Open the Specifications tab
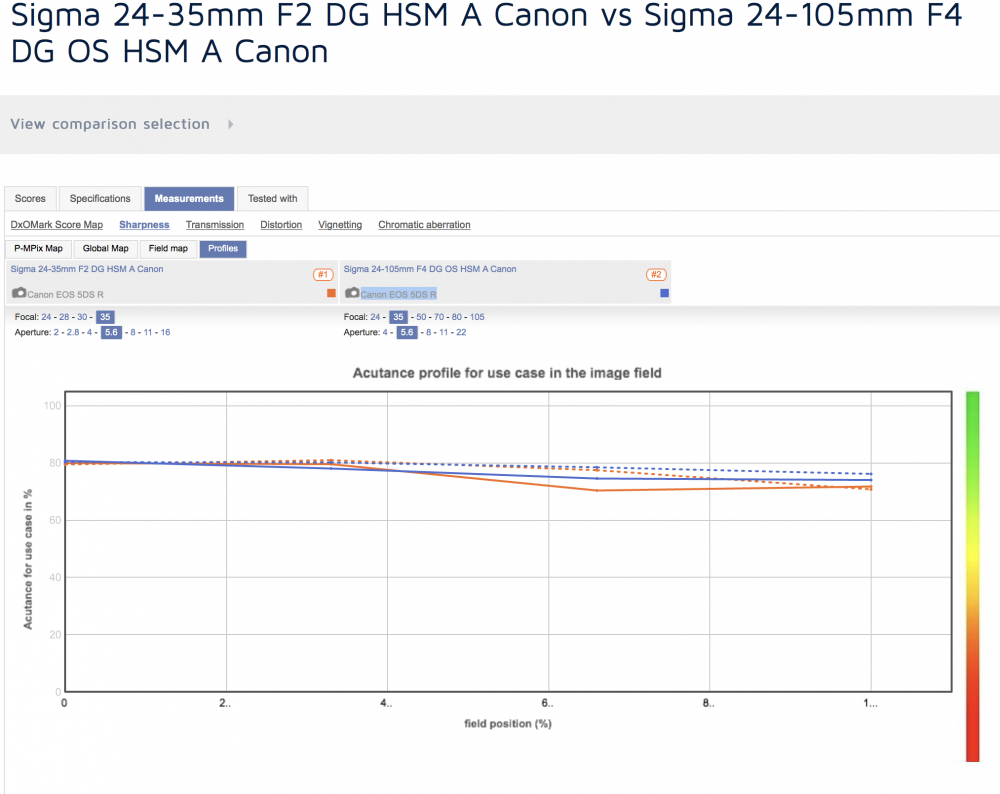The height and width of the screenshot is (794, 1000). pyautogui.click(x=100, y=198)
